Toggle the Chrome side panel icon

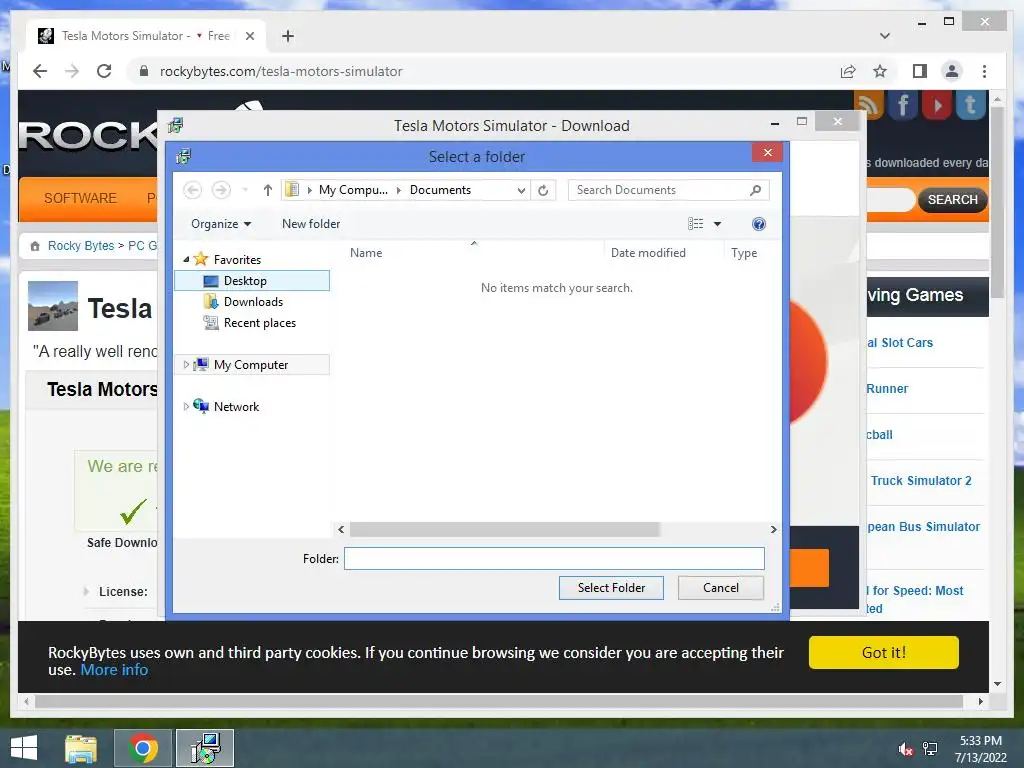pos(920,71)
